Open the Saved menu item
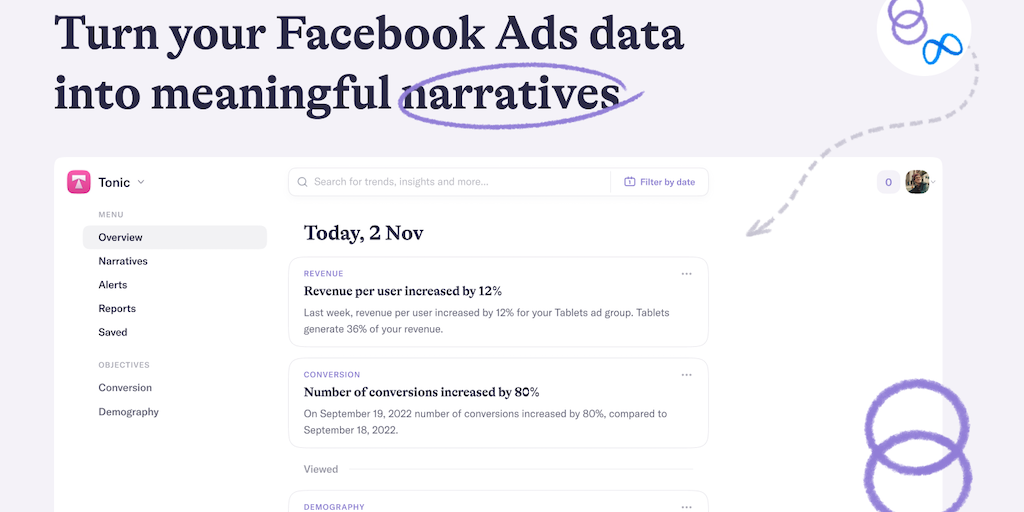The height and width of the screenshot is (512, 1024). [x=113, y=332]
